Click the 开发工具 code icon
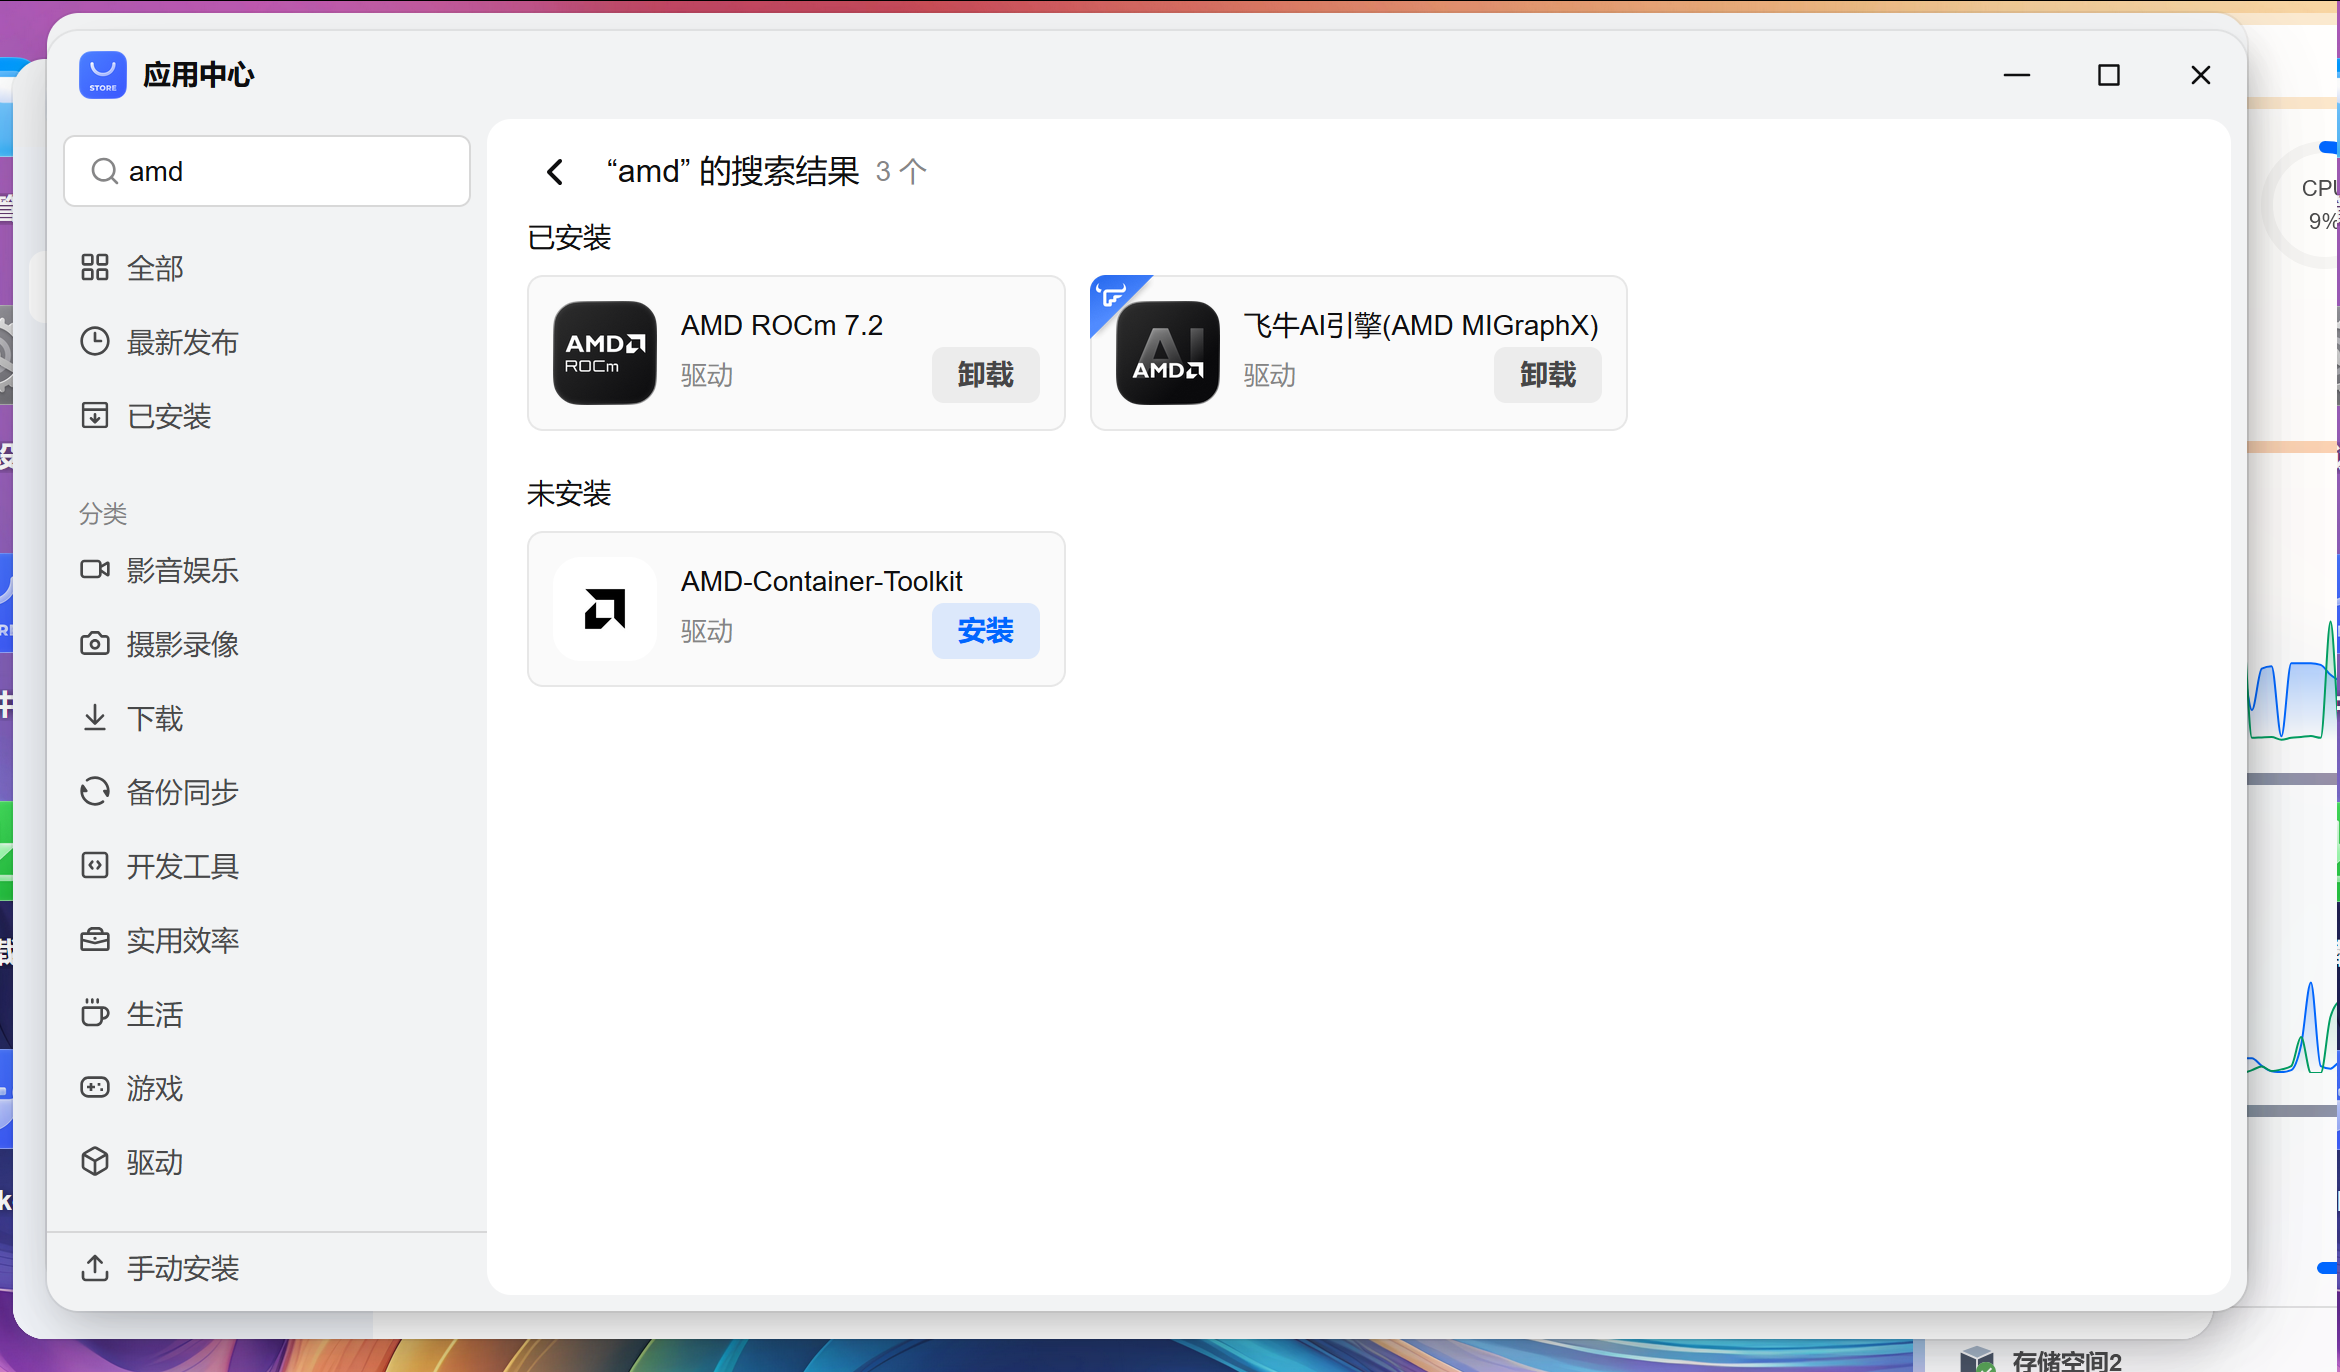Screen dimensions: 2340x1372 95,866
